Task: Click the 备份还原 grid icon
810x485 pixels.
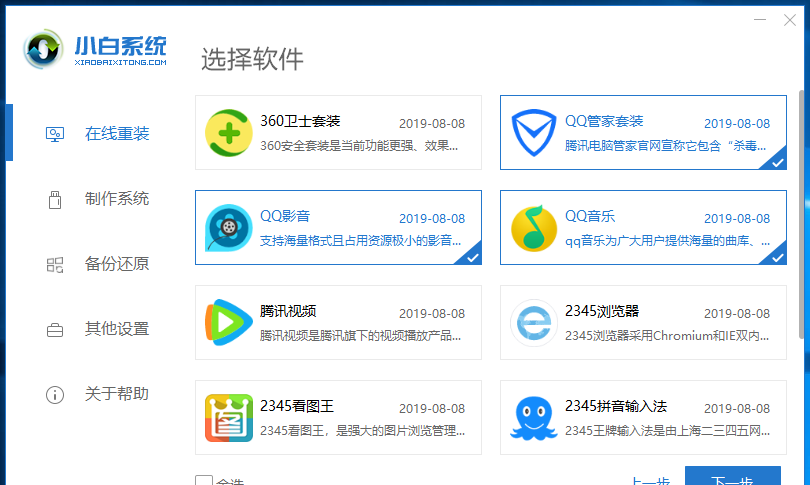Action: click(x=55, y=265)
